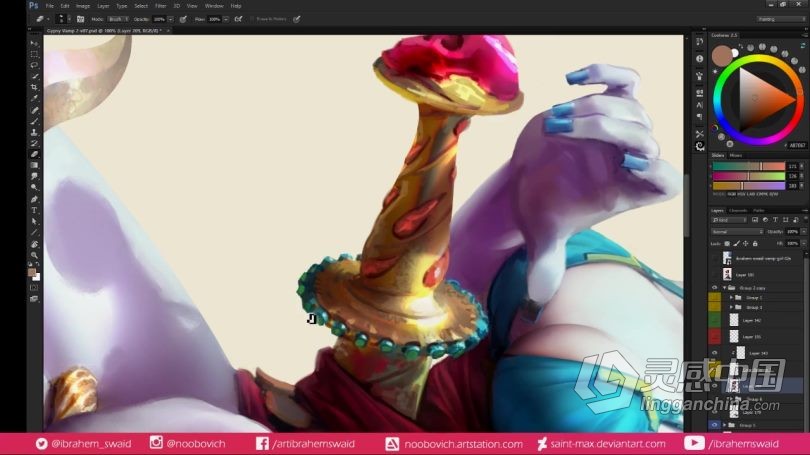Click the first Coolorus color slider
810x455 pixels.
click(749, 166)
